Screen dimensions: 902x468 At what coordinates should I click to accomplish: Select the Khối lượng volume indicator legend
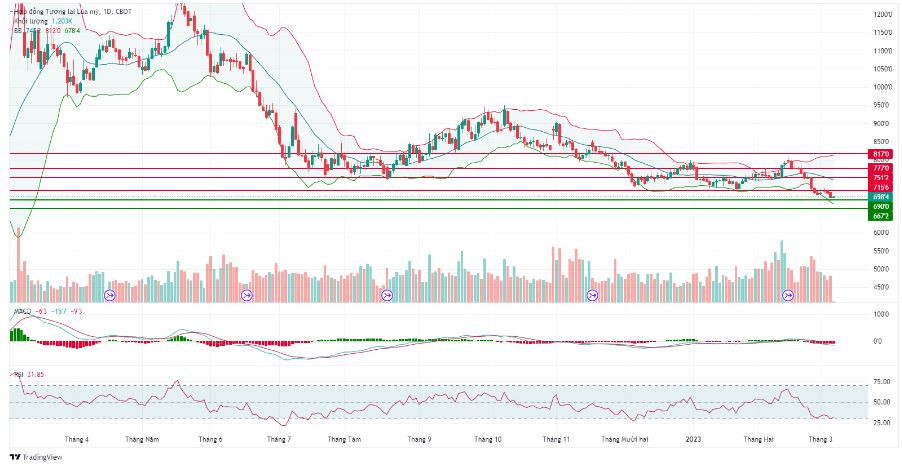click(41, 21)
